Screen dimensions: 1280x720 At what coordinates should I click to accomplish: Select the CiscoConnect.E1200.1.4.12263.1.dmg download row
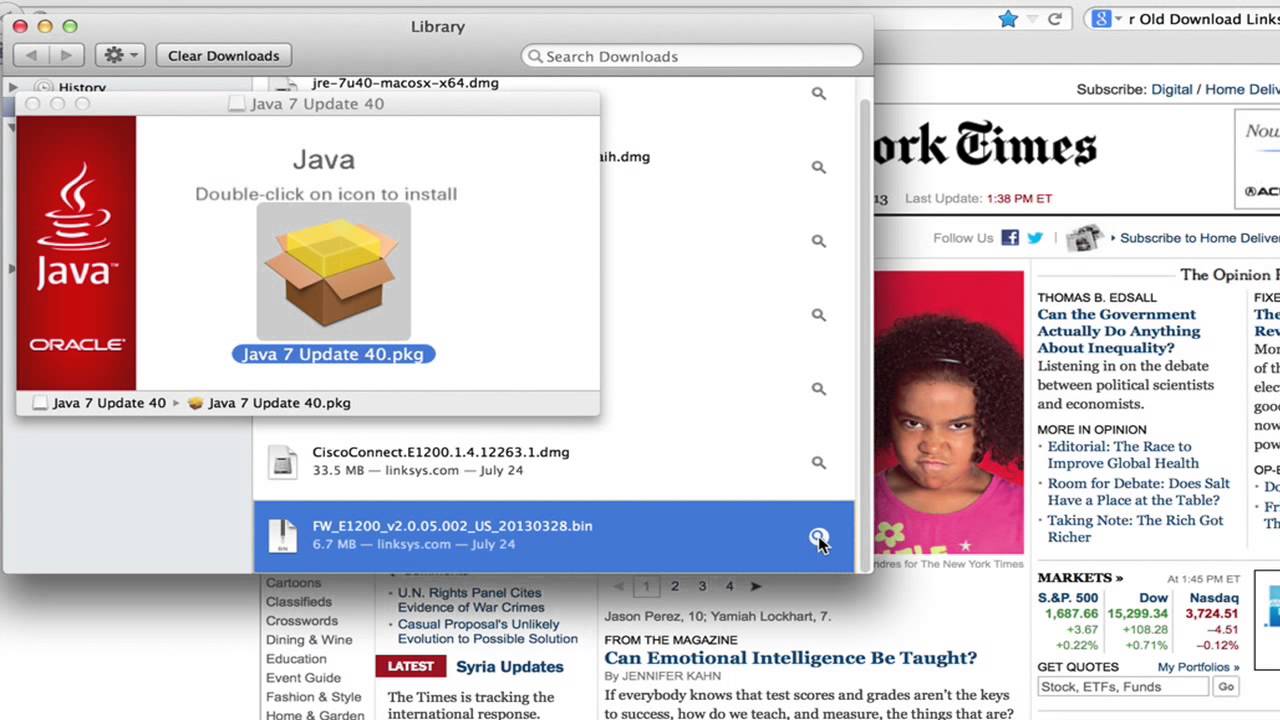[554, 462]
